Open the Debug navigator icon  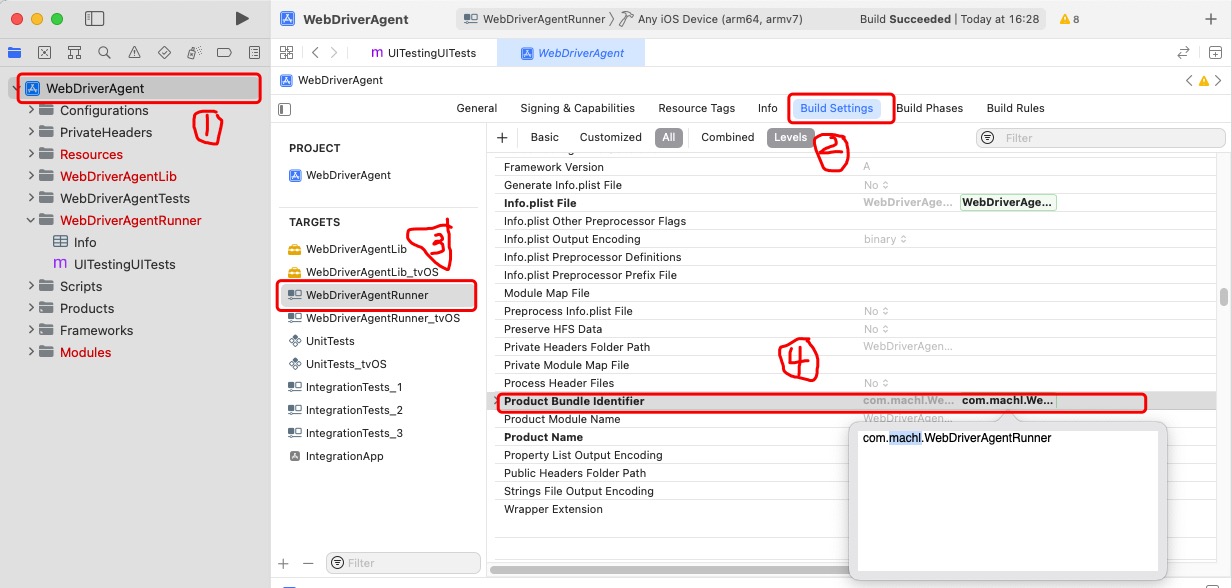[194, 53]
